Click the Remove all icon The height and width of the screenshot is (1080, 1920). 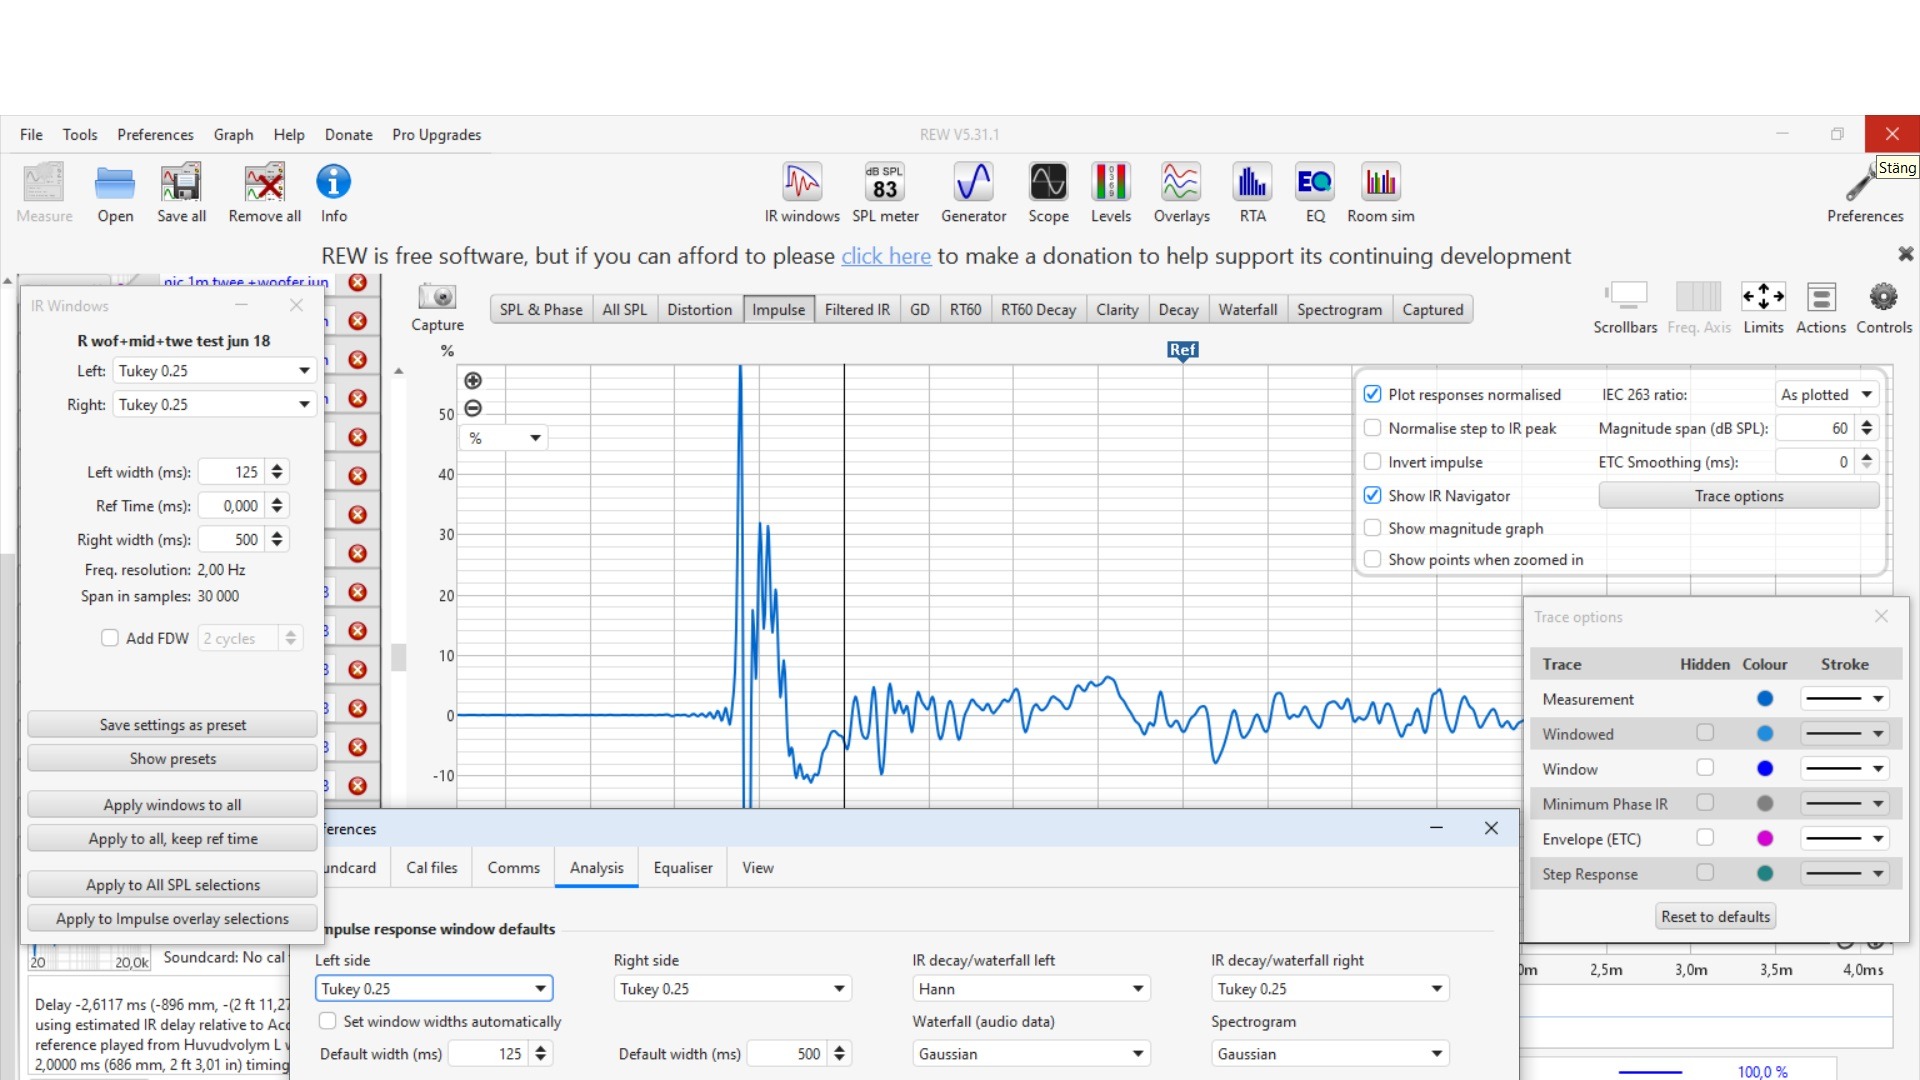[x=264, y=193]
